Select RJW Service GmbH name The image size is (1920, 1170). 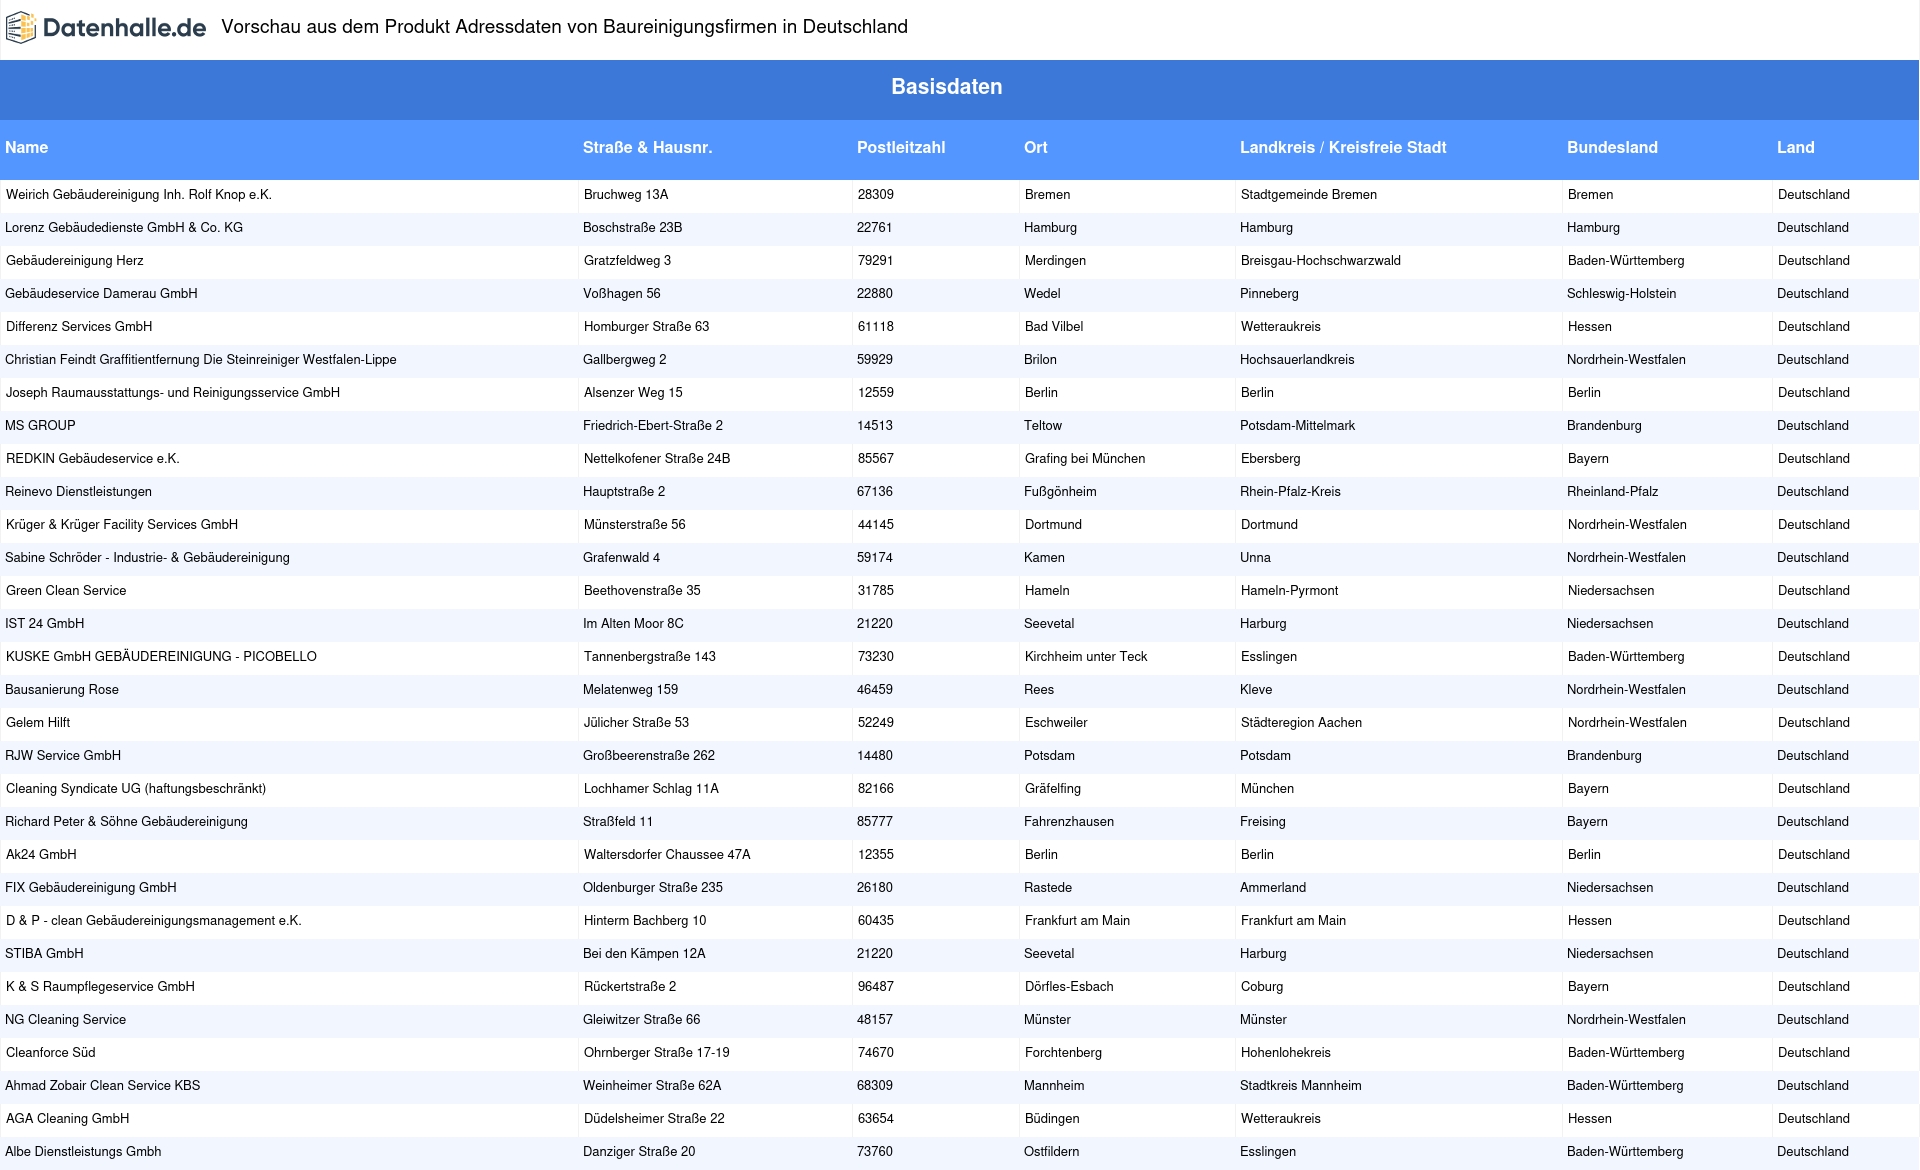click(63, 756)
